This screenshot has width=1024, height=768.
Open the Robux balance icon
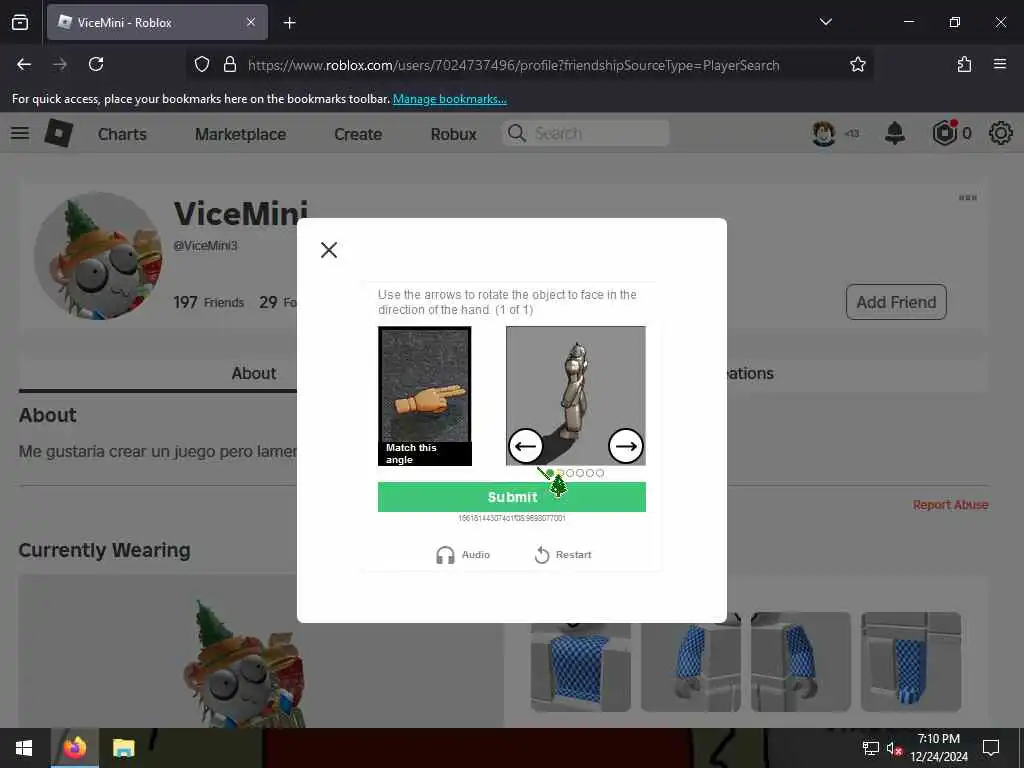tap(944, 133)
